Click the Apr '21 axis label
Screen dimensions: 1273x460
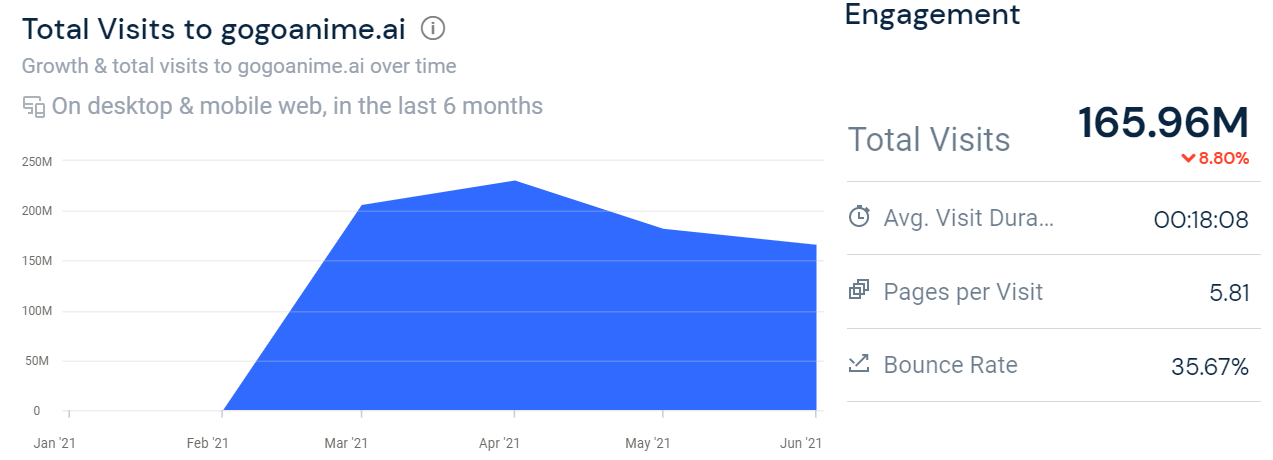498,443
